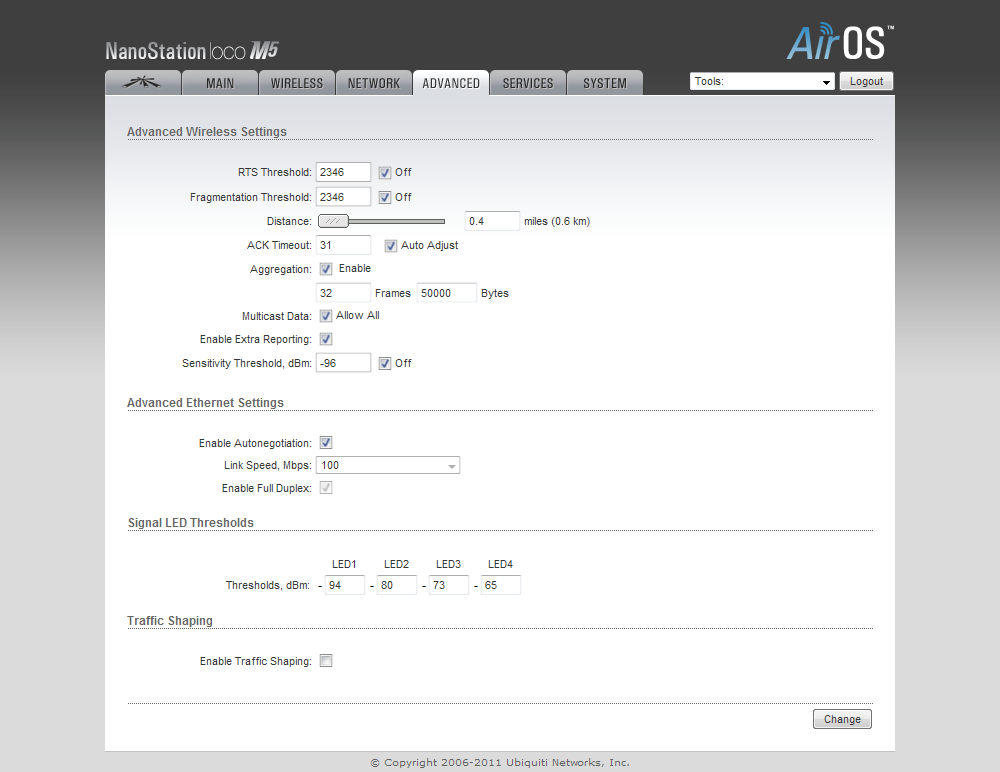1000x772 pixels.
Task: Click the Change button
Action: click(x=842, y=719)
